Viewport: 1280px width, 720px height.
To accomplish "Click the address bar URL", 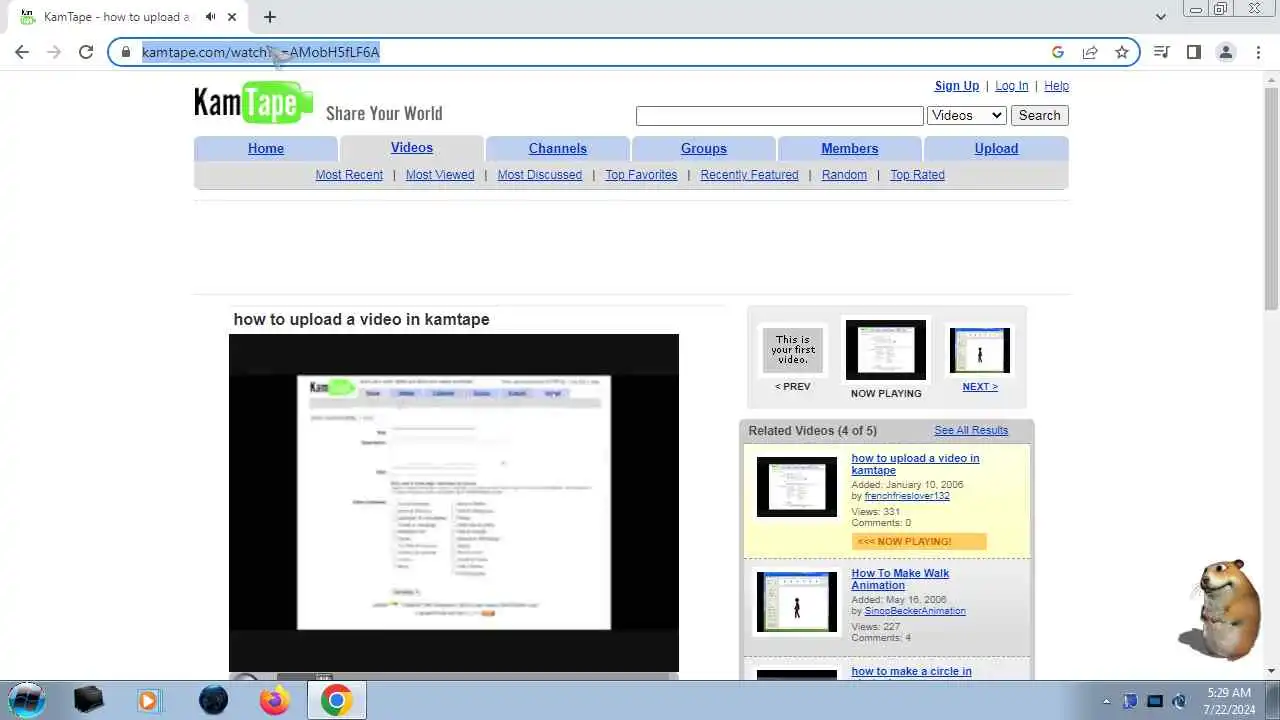I will pyautogui.click(x=261, y=52).
